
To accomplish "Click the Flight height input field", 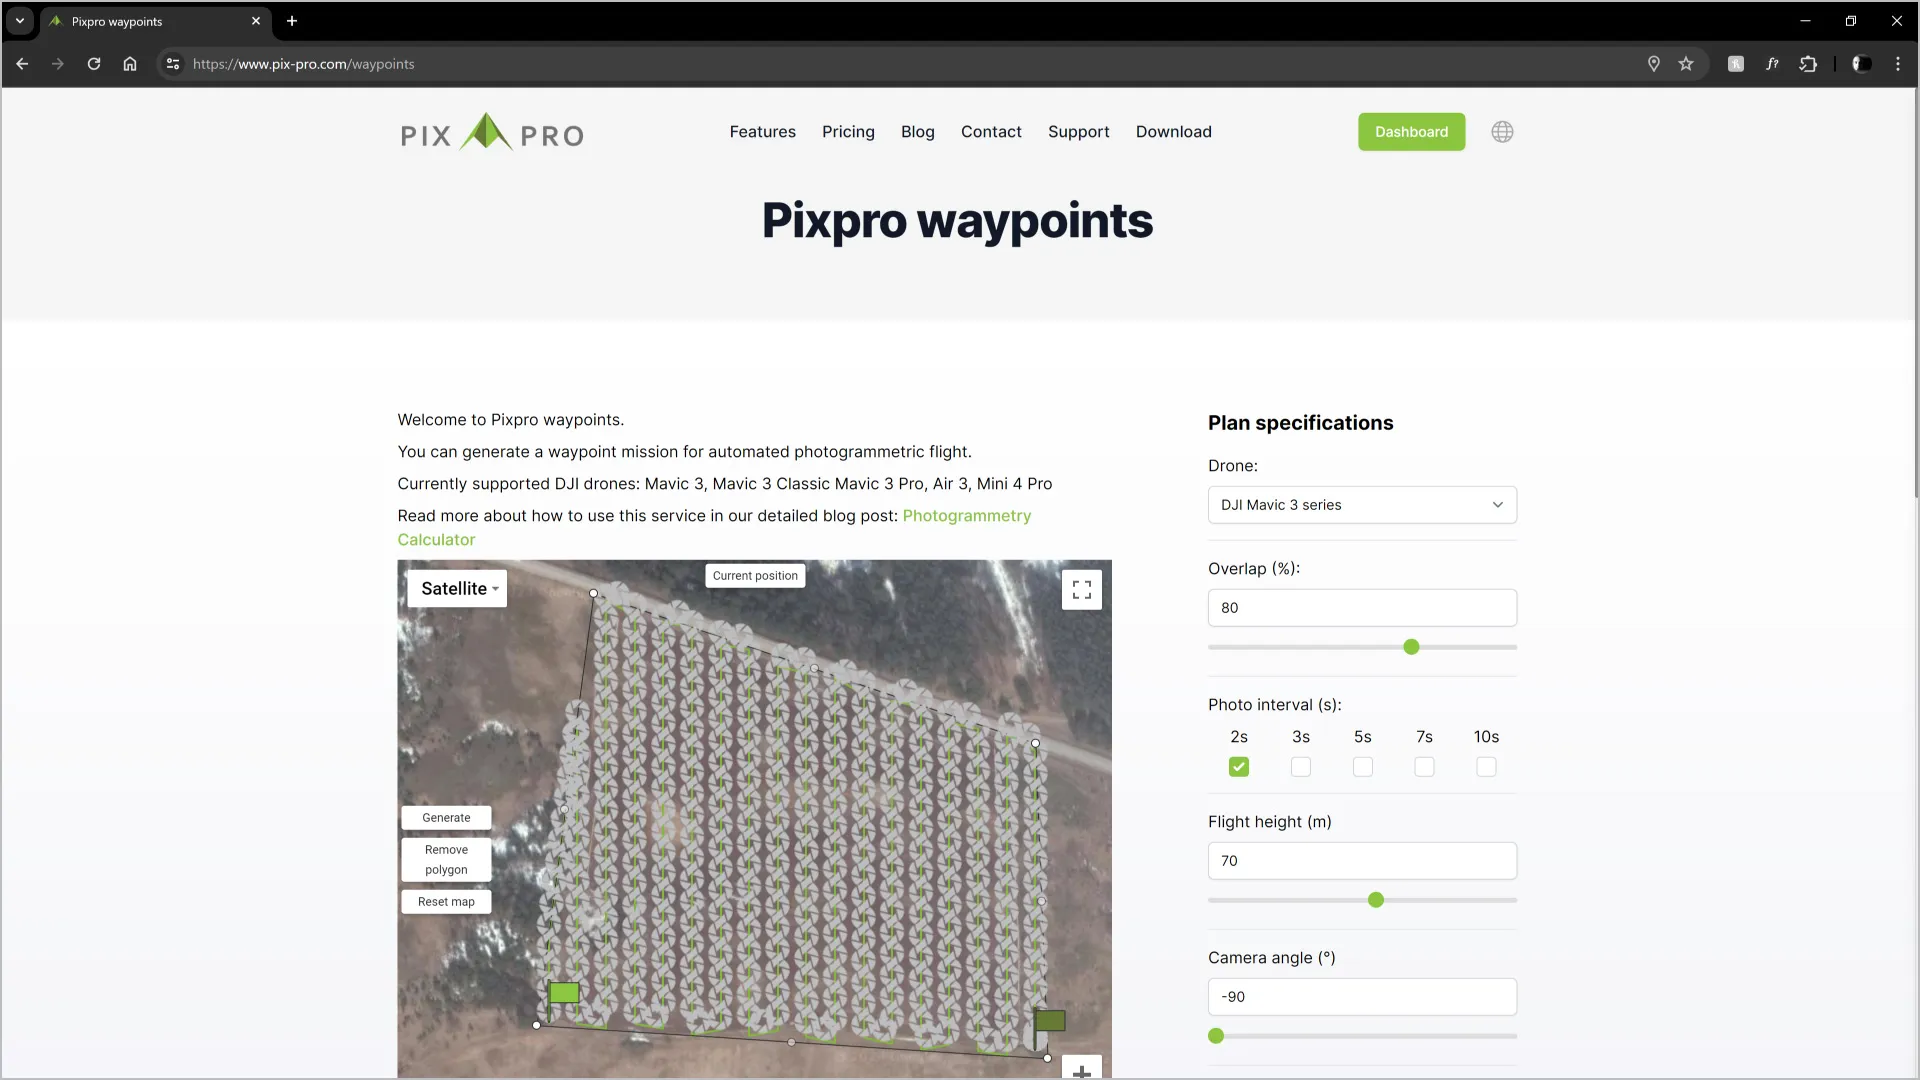I will [x=1362, y=861].
